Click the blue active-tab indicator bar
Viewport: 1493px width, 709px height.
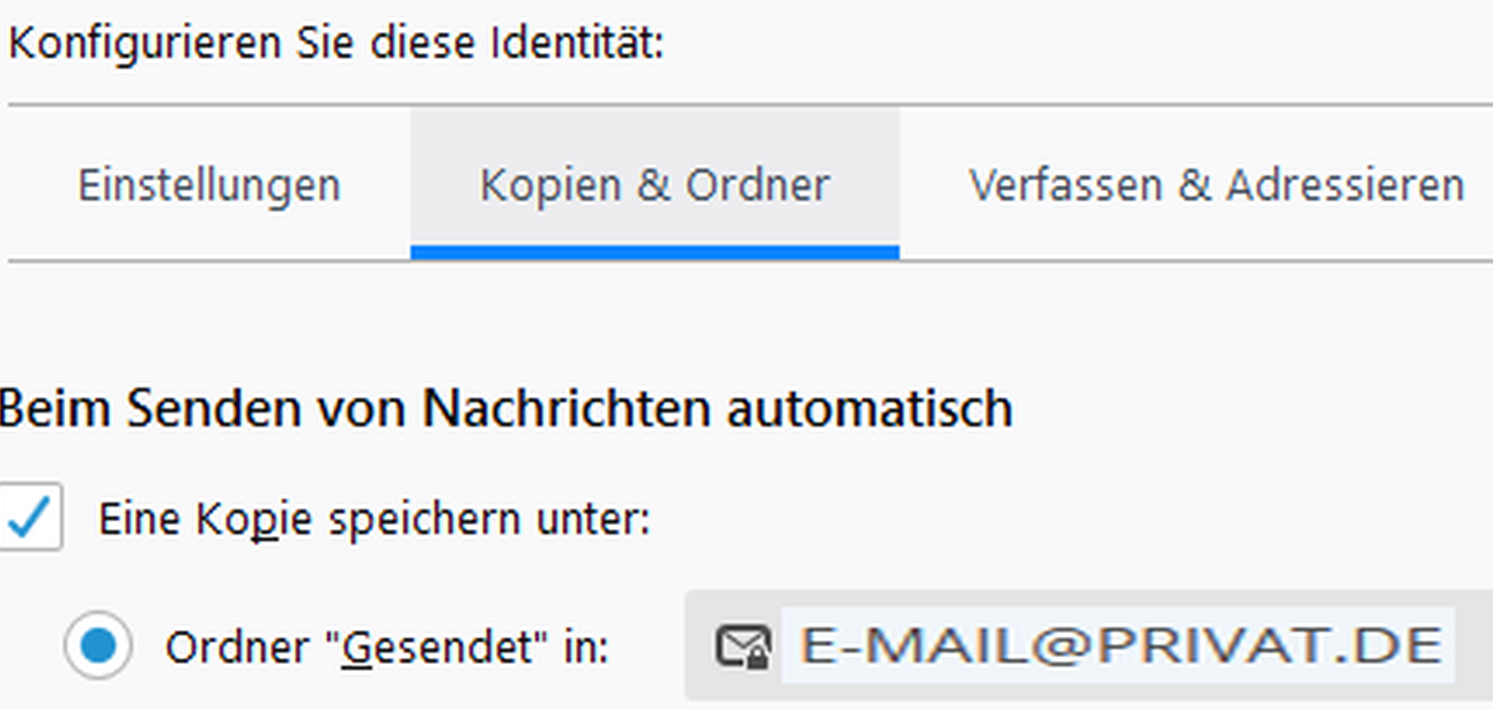tap(655, 253)
